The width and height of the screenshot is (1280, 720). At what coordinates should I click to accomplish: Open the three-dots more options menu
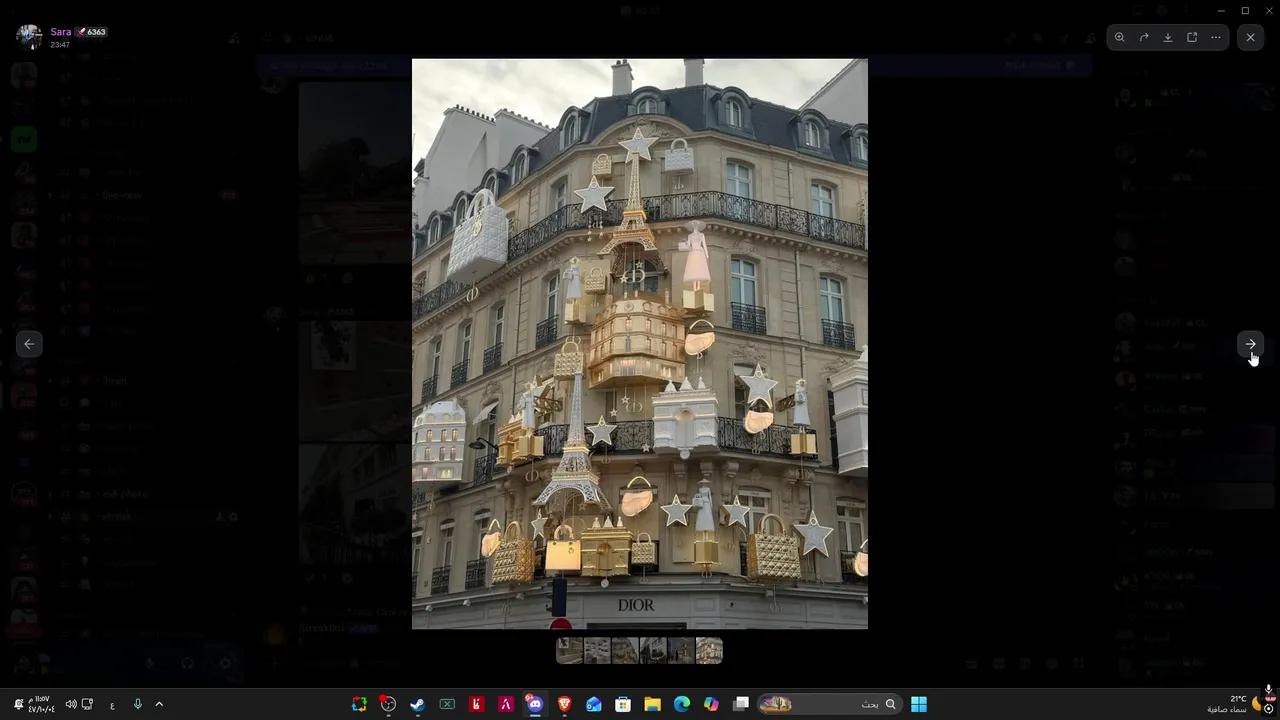point(1216,37)
